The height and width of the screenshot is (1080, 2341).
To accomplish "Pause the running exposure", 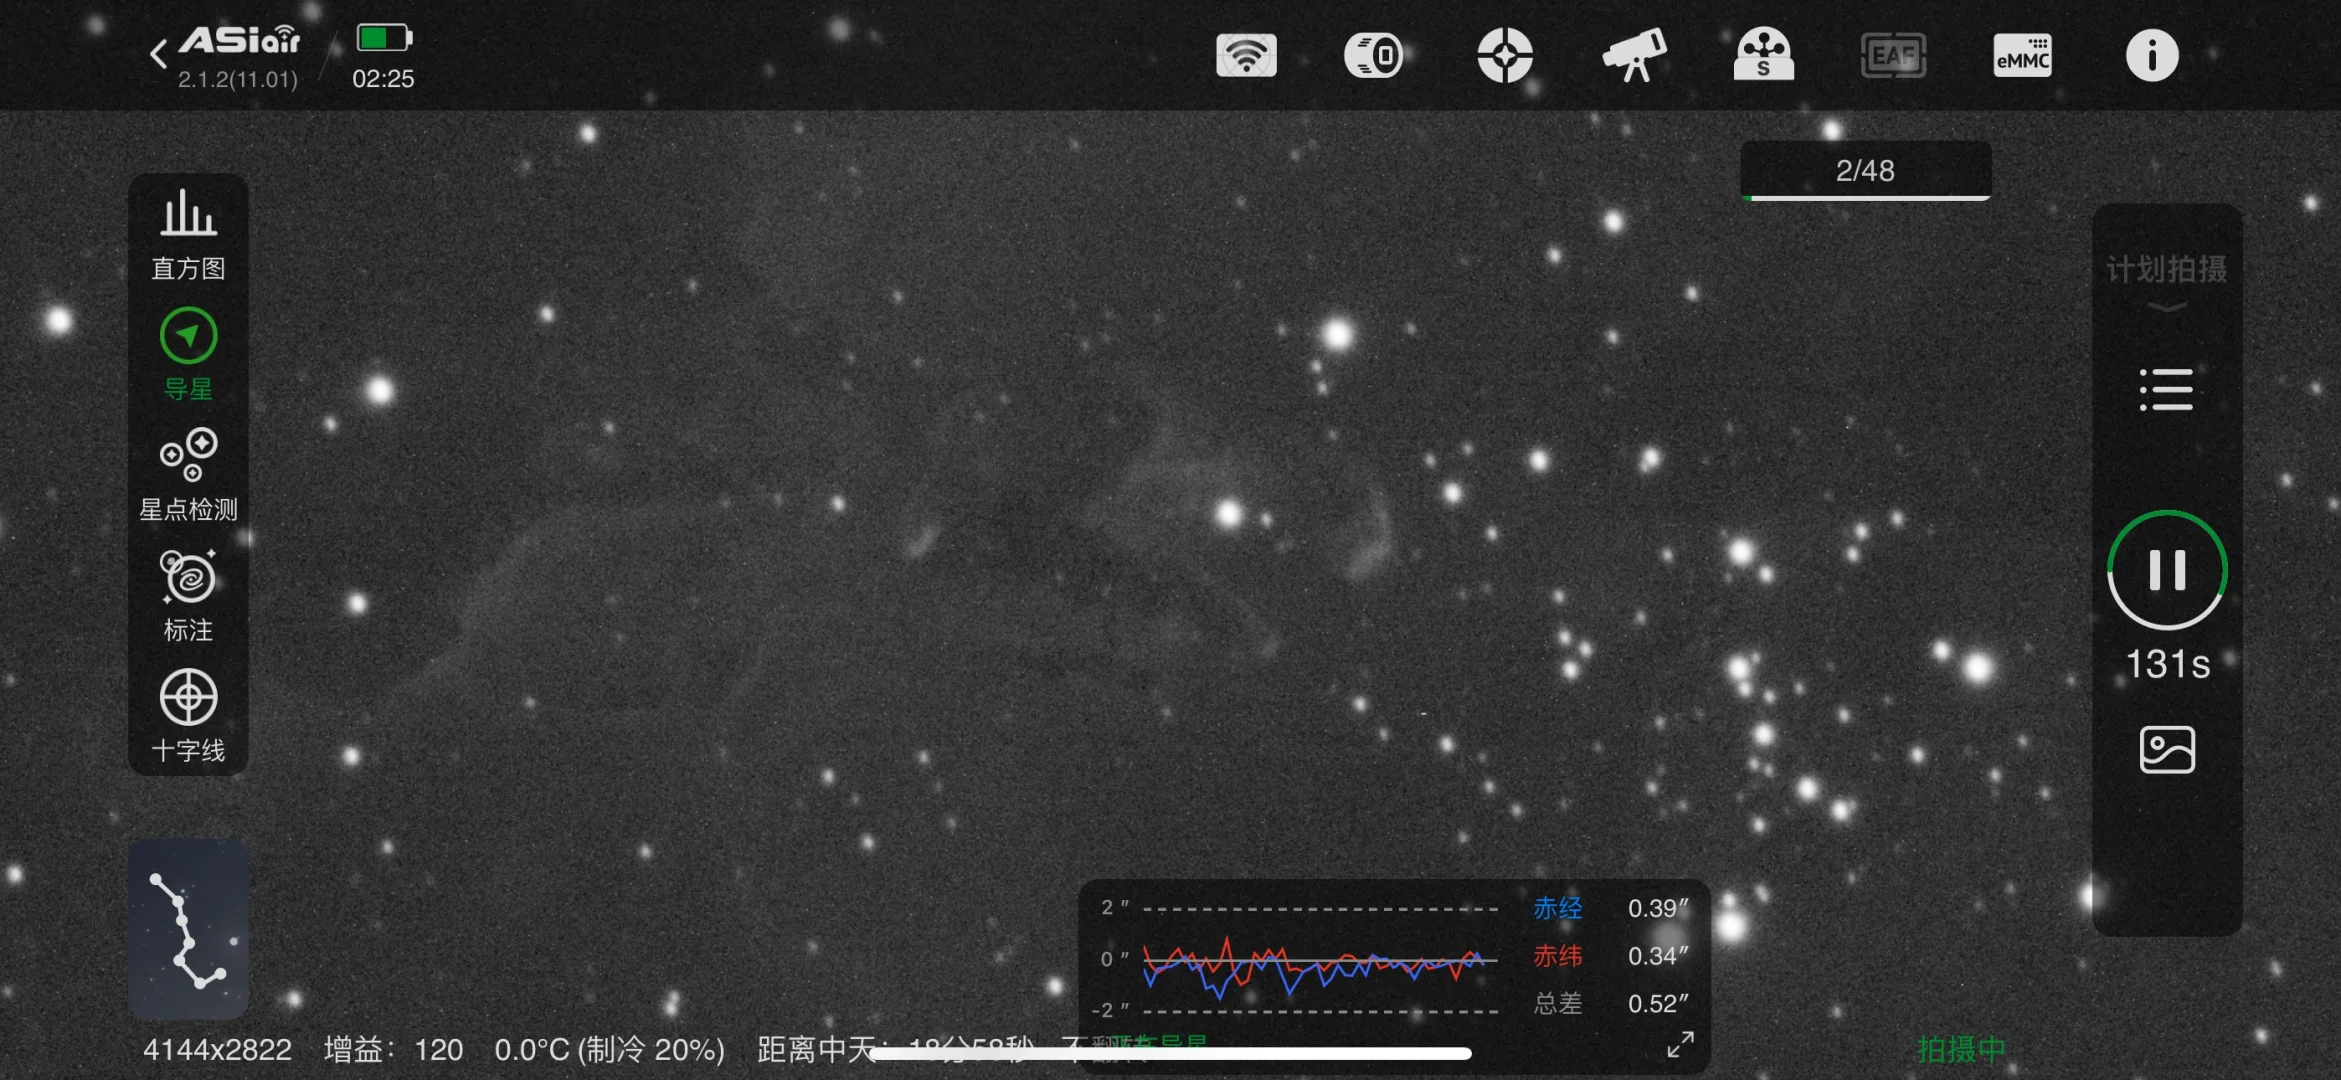I will pyautogui.click(x=2166, y=570).
